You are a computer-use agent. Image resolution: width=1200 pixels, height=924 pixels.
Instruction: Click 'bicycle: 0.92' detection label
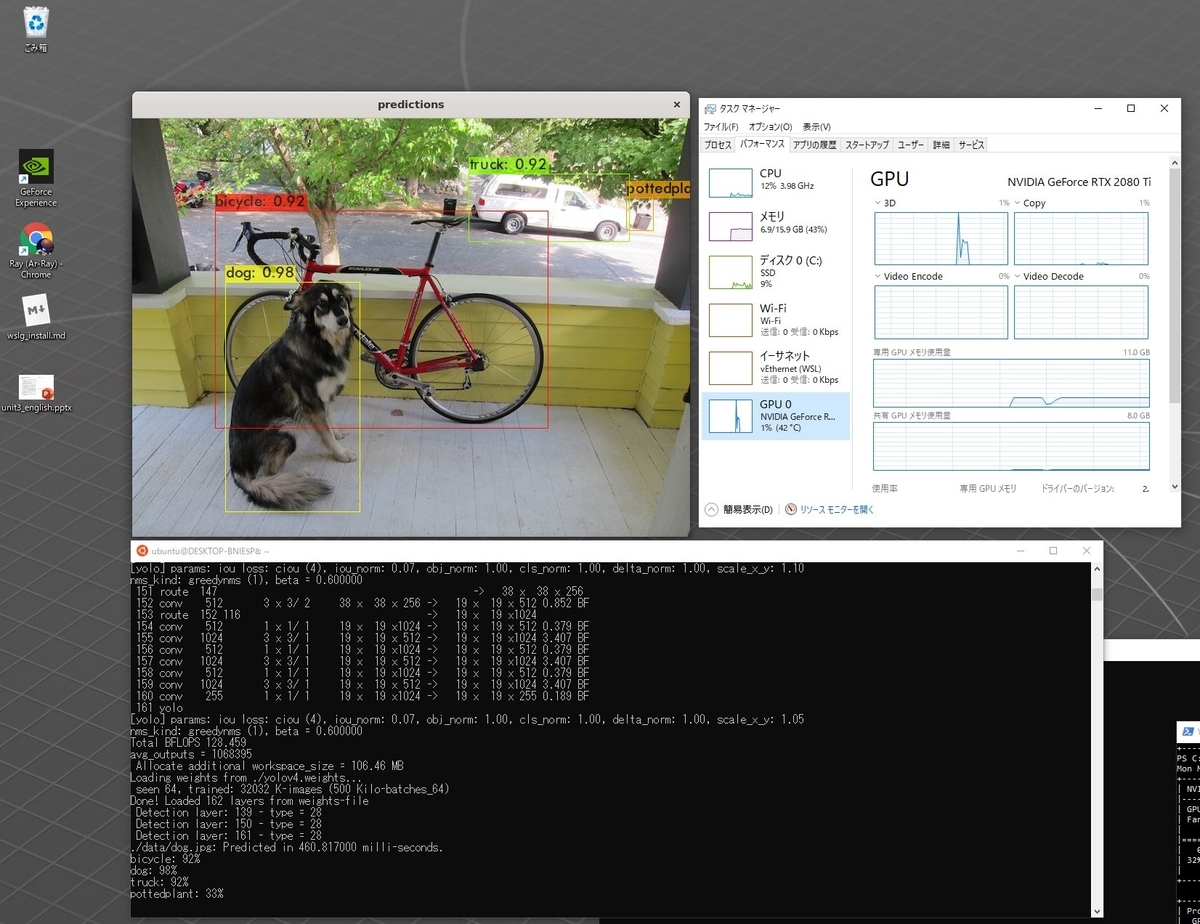coord(260,201)
